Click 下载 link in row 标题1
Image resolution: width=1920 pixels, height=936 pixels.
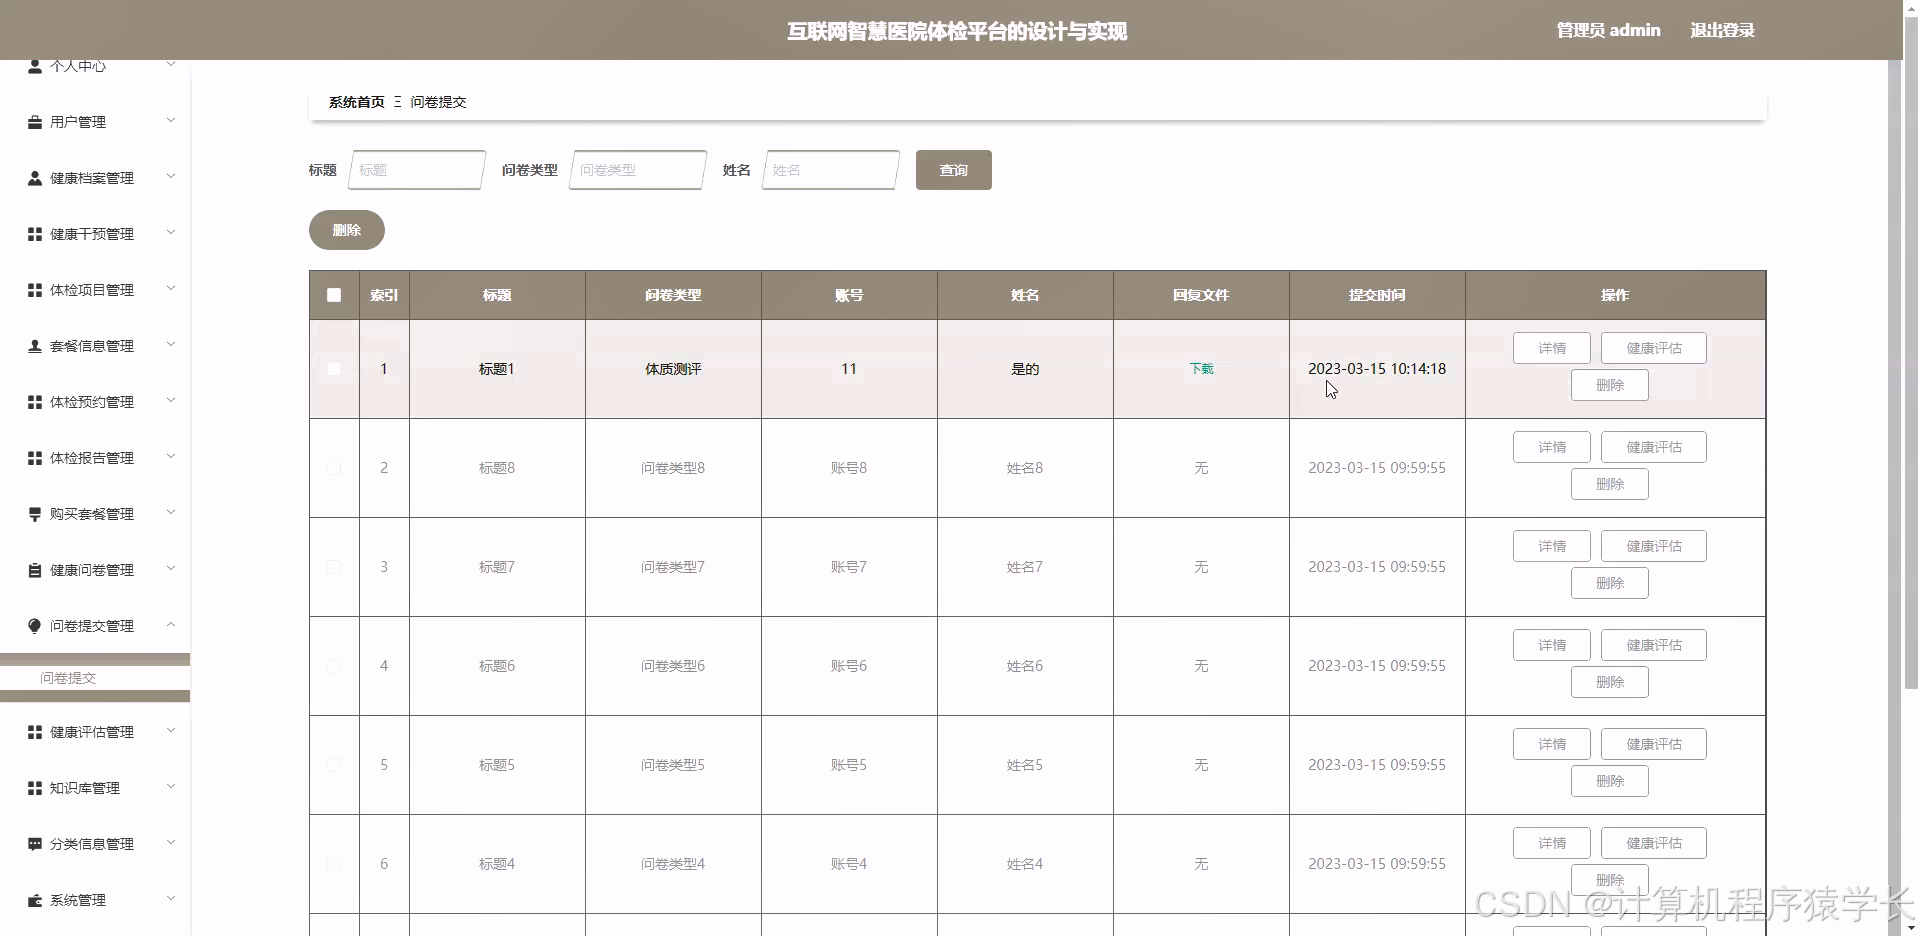pyautogui.click(x=1201, y=369)
